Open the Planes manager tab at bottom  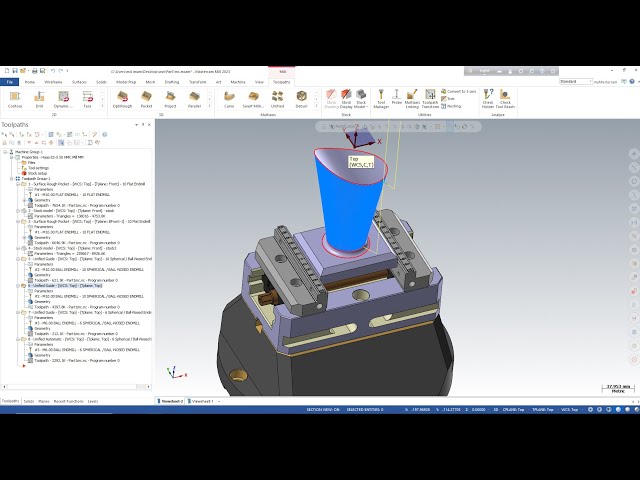click(44, 401)
